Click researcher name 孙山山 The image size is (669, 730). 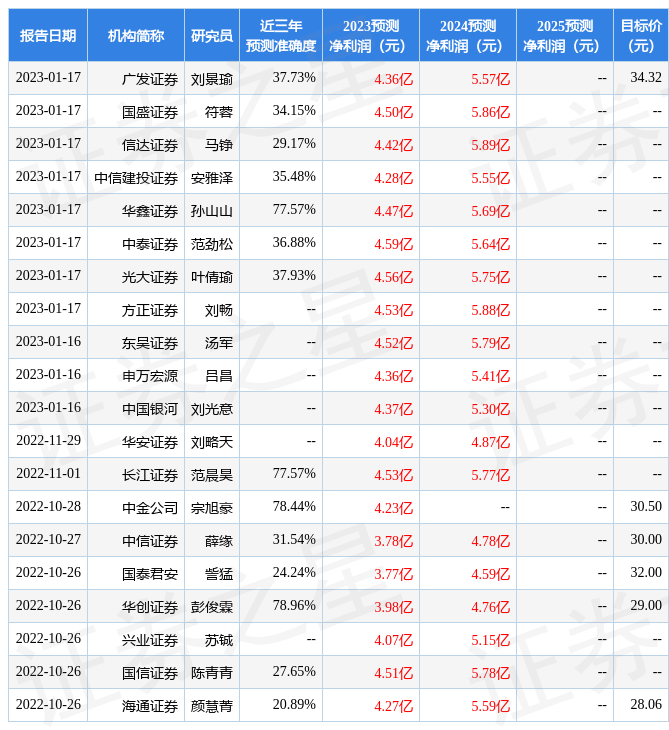pyautogui.click(x=212, y=211)
